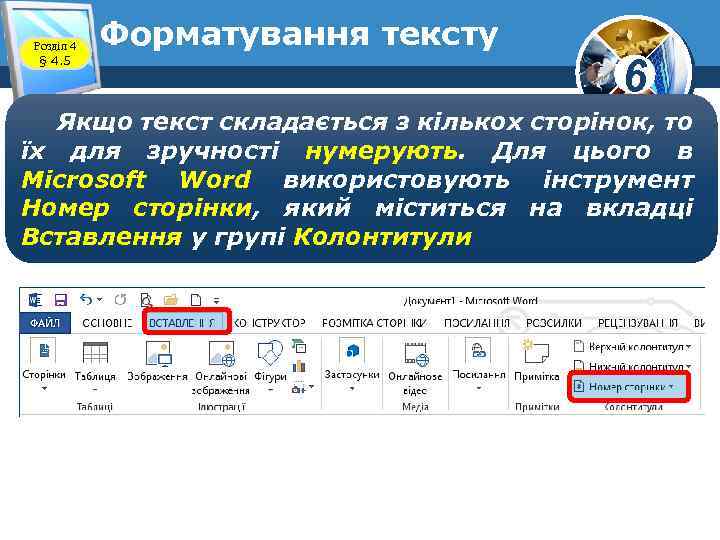This screenshot has height=540, width=720.
Task: Click the Word application icon in title bar
Action: [x=35, y=300]
